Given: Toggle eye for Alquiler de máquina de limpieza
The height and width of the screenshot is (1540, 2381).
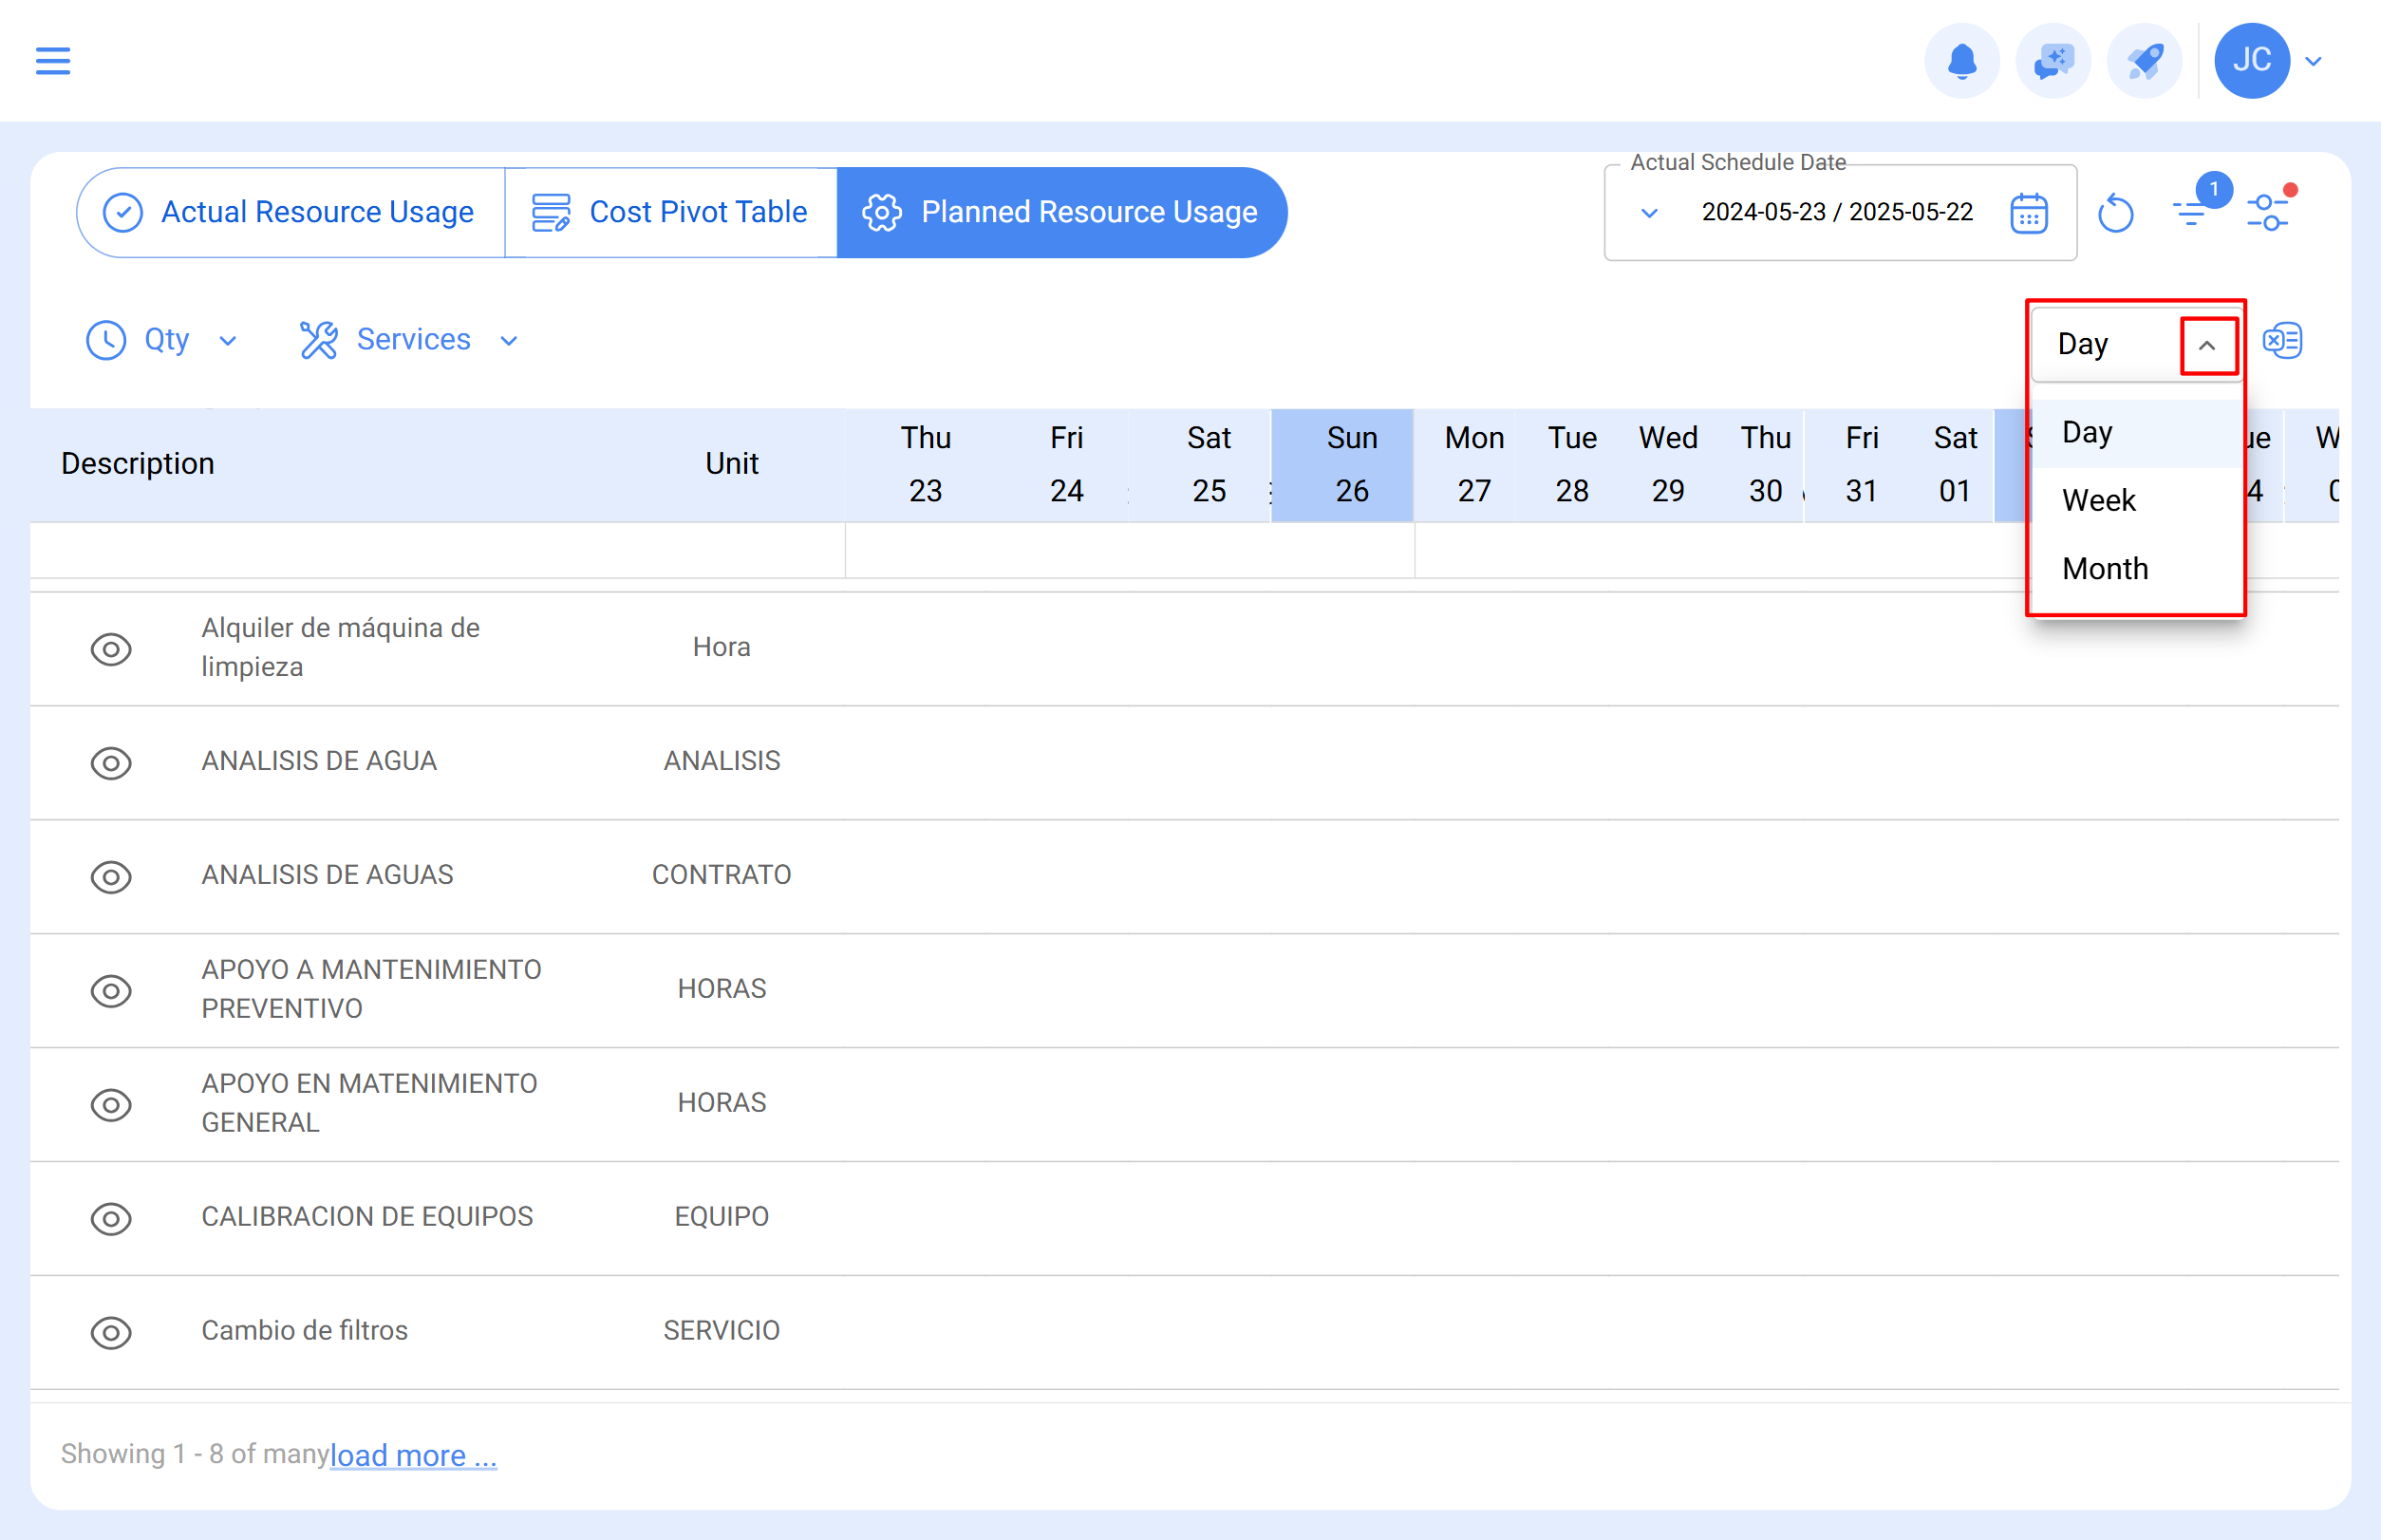Looking at the screenshot, I should [111, 650].
